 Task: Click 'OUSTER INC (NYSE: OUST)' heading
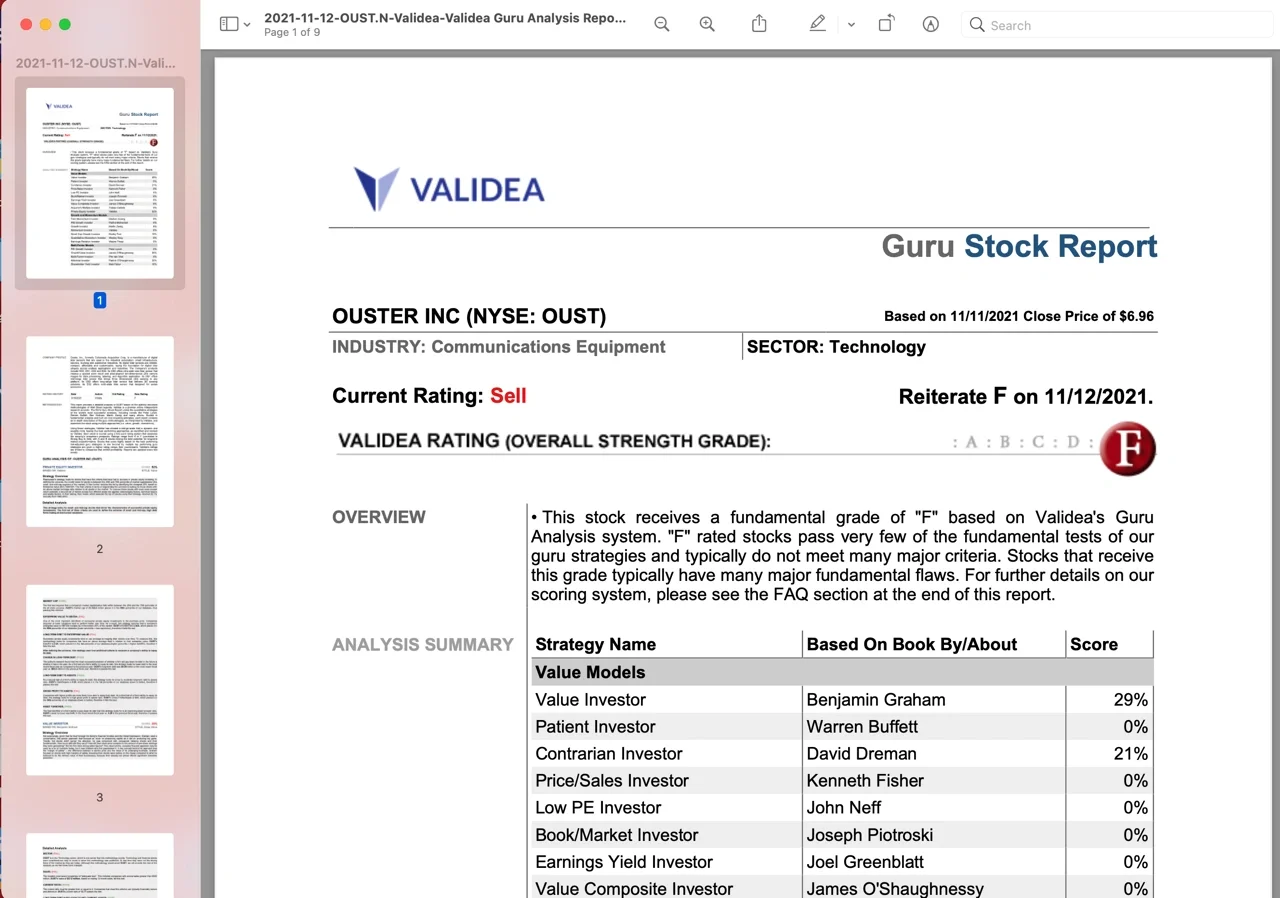[469, 317]
